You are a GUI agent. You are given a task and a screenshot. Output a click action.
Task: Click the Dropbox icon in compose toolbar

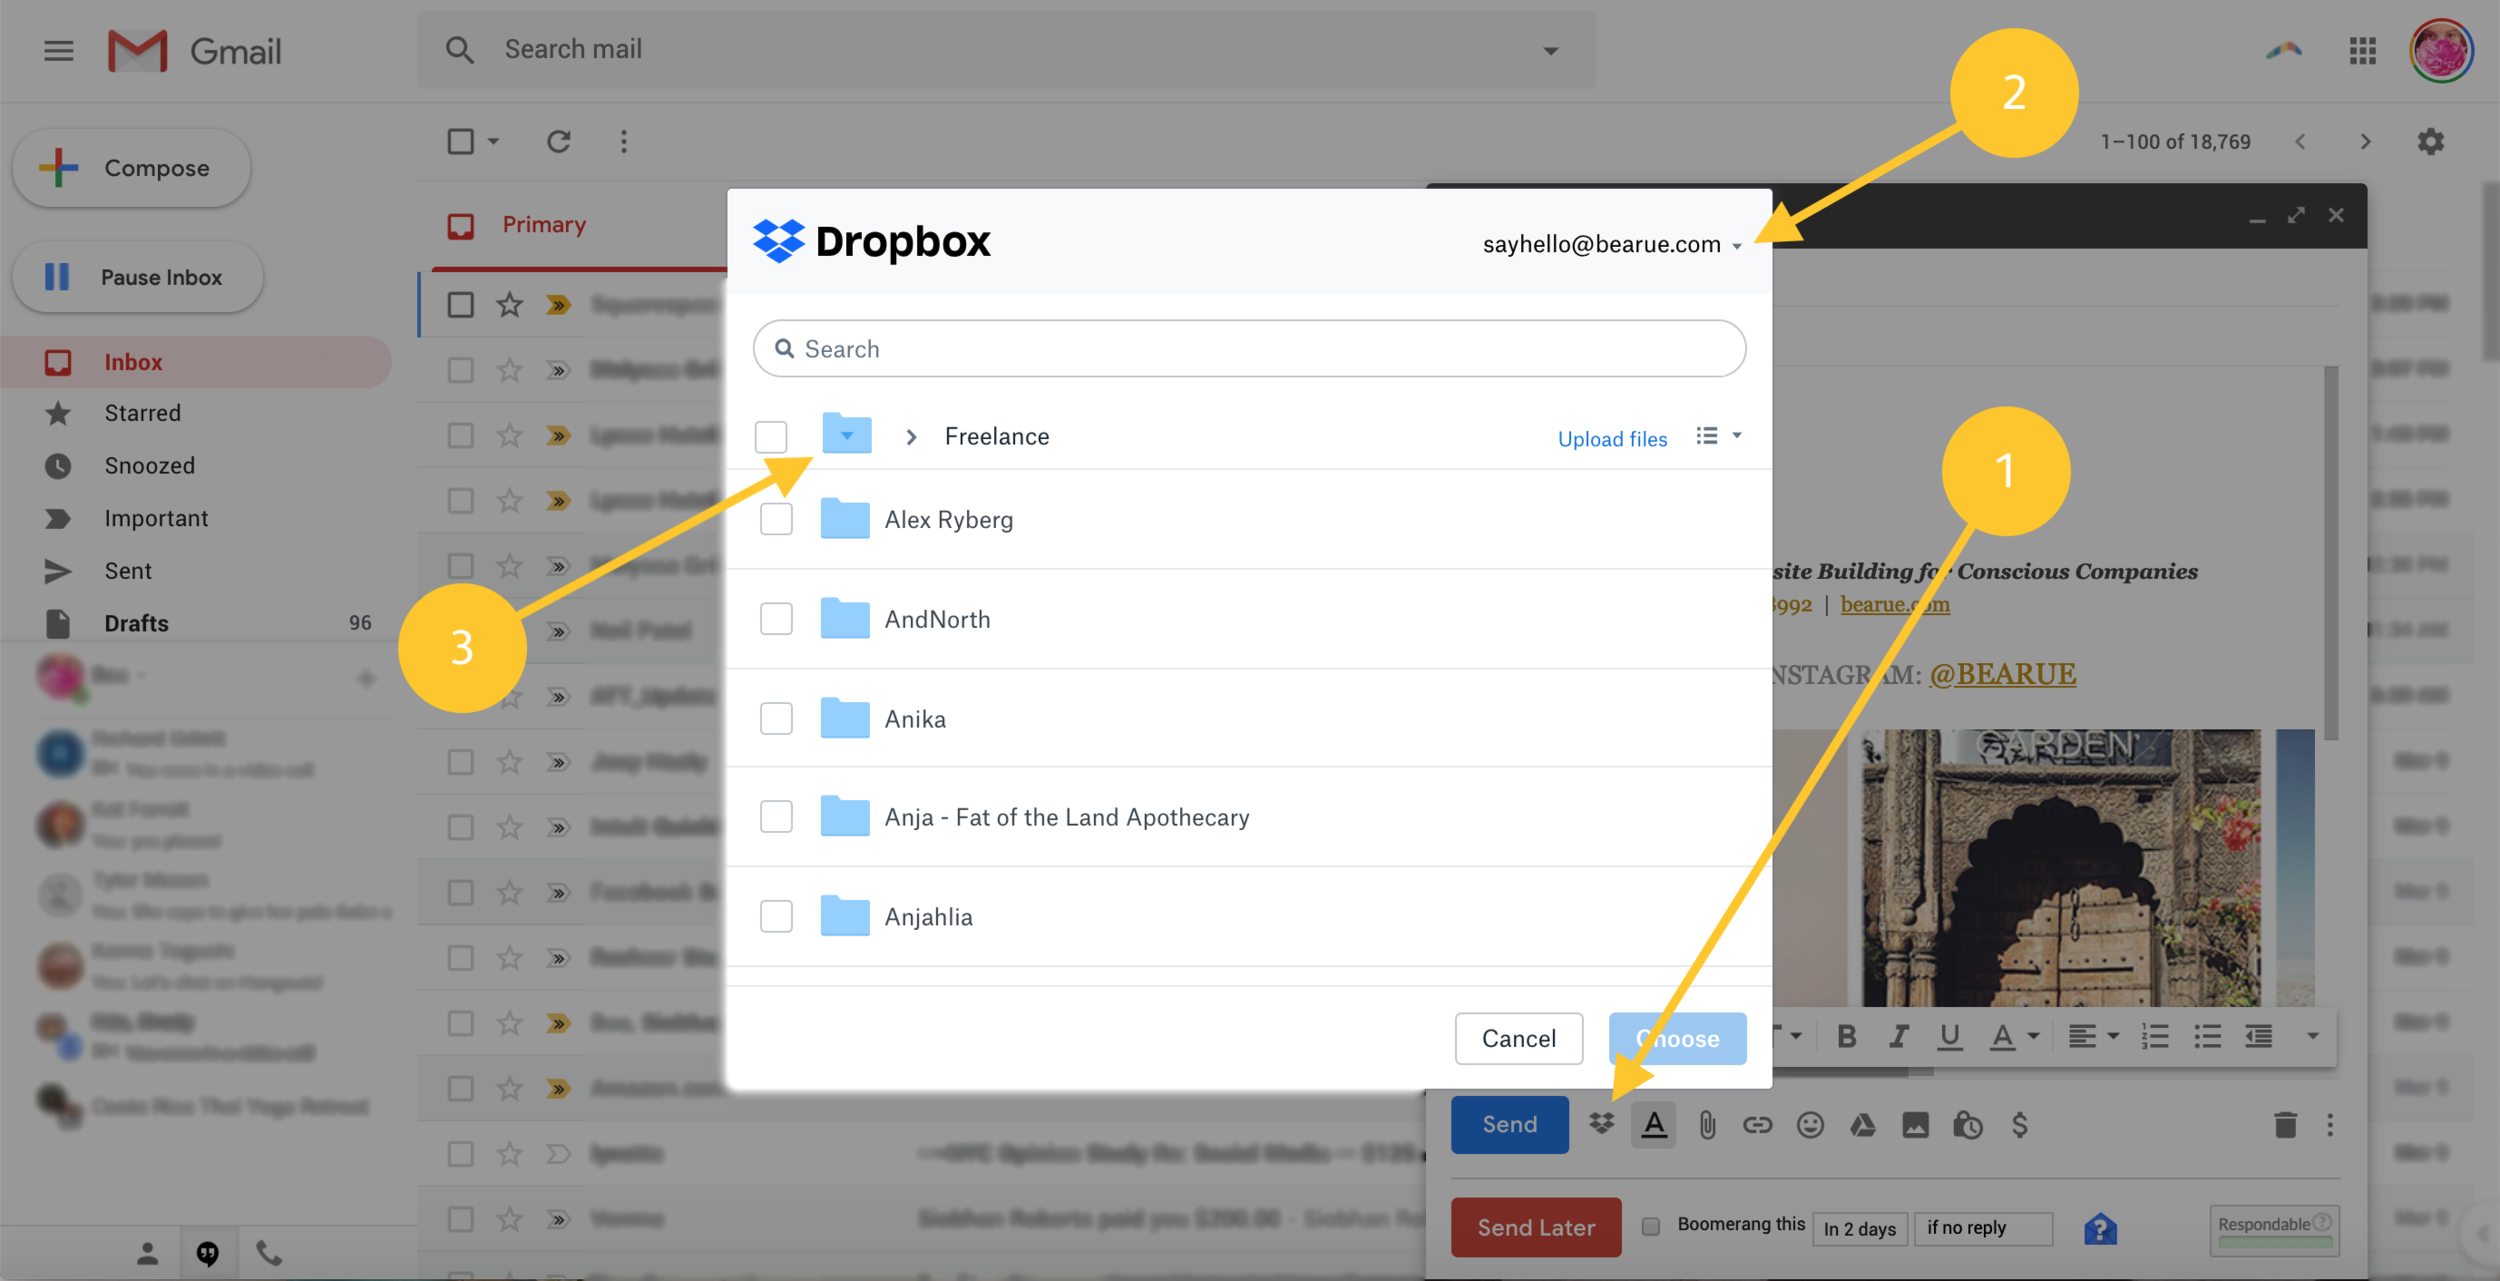point(1602,1124)
